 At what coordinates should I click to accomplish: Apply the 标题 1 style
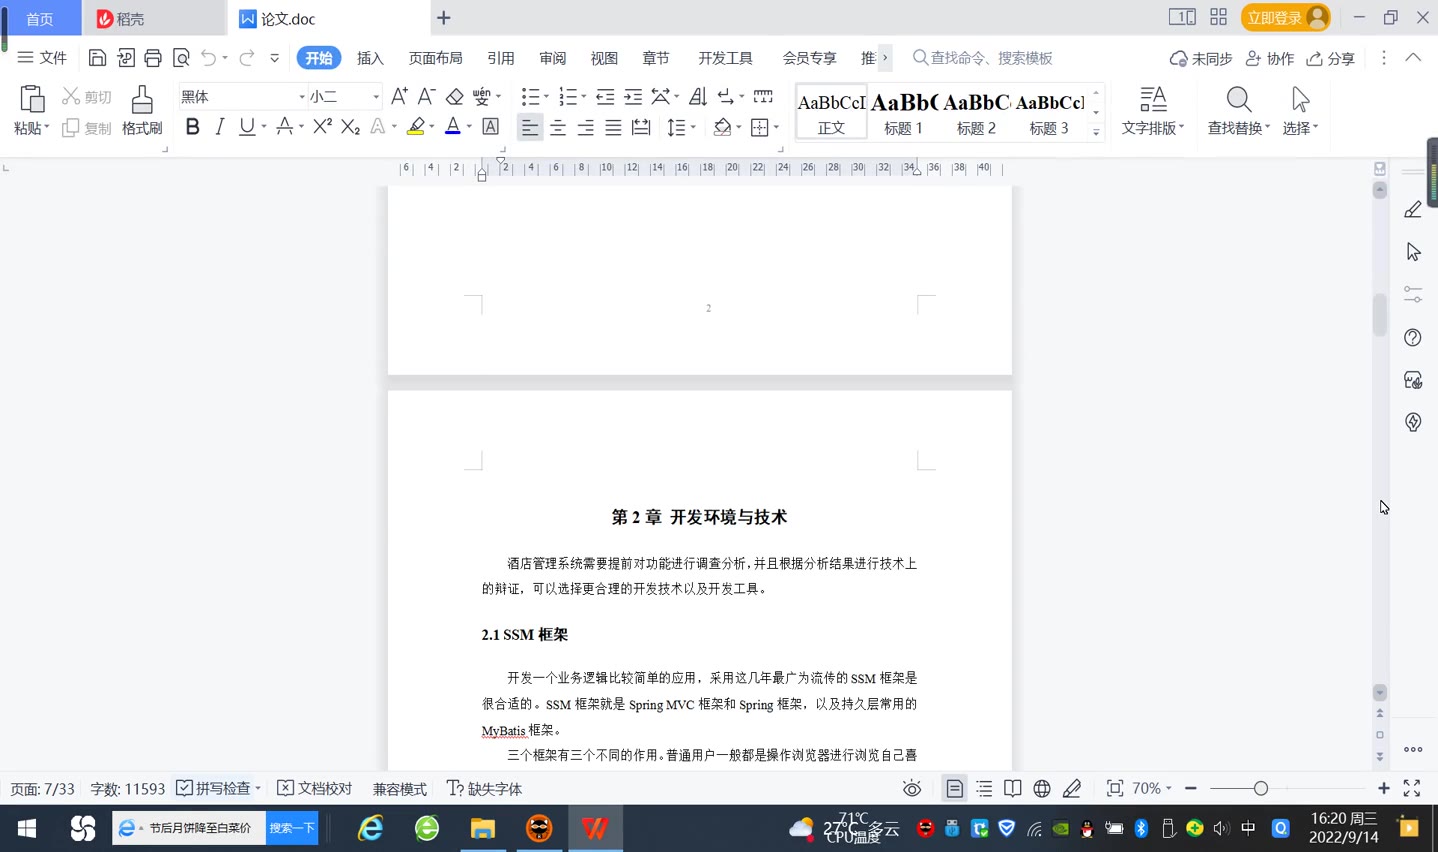coord(904,111)
